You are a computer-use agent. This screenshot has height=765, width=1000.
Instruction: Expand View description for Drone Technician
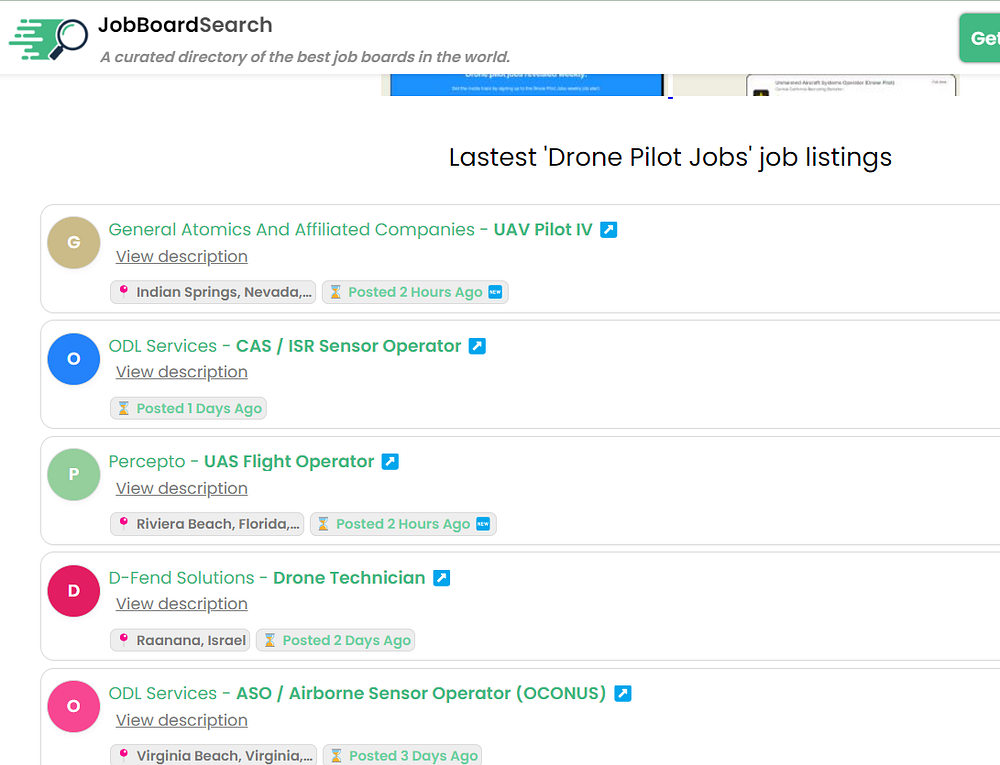182,604
